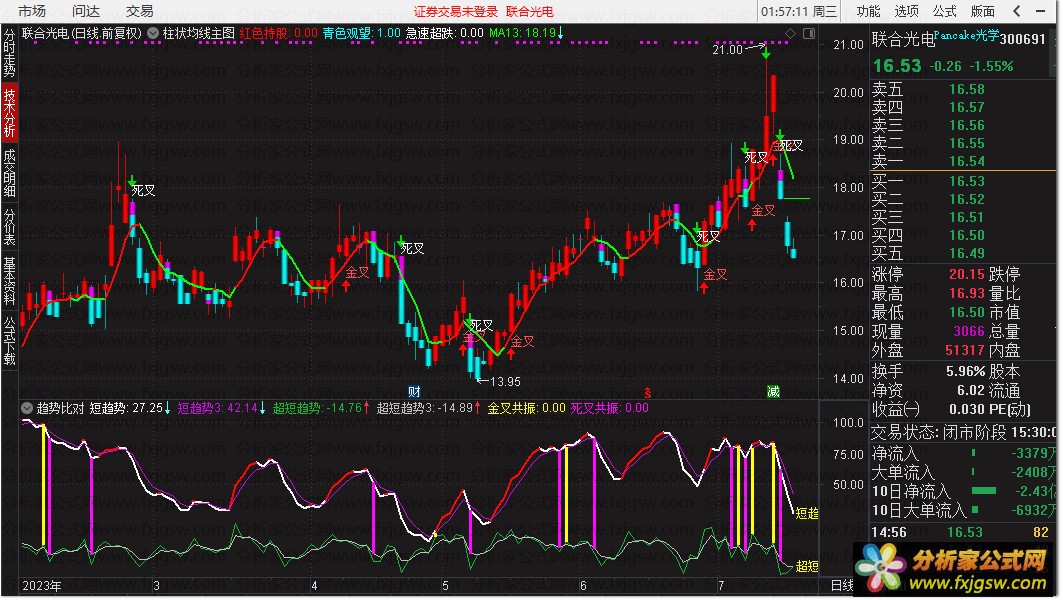Viewport: 1063px width, 600px height.
Task: Click the clock display 01:57:11 周三
Action: tap(799, 12)
